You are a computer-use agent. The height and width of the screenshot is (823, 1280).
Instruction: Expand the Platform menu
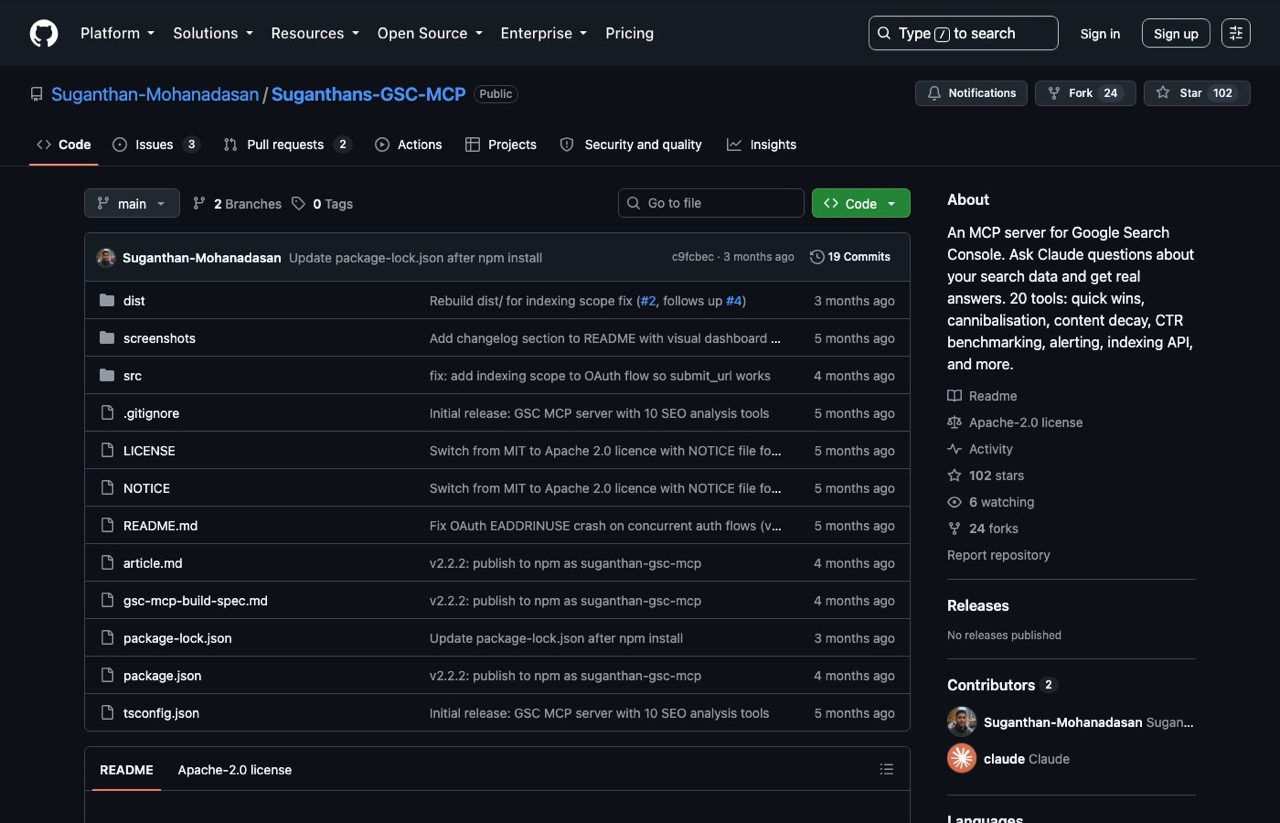tap(118, 33)
